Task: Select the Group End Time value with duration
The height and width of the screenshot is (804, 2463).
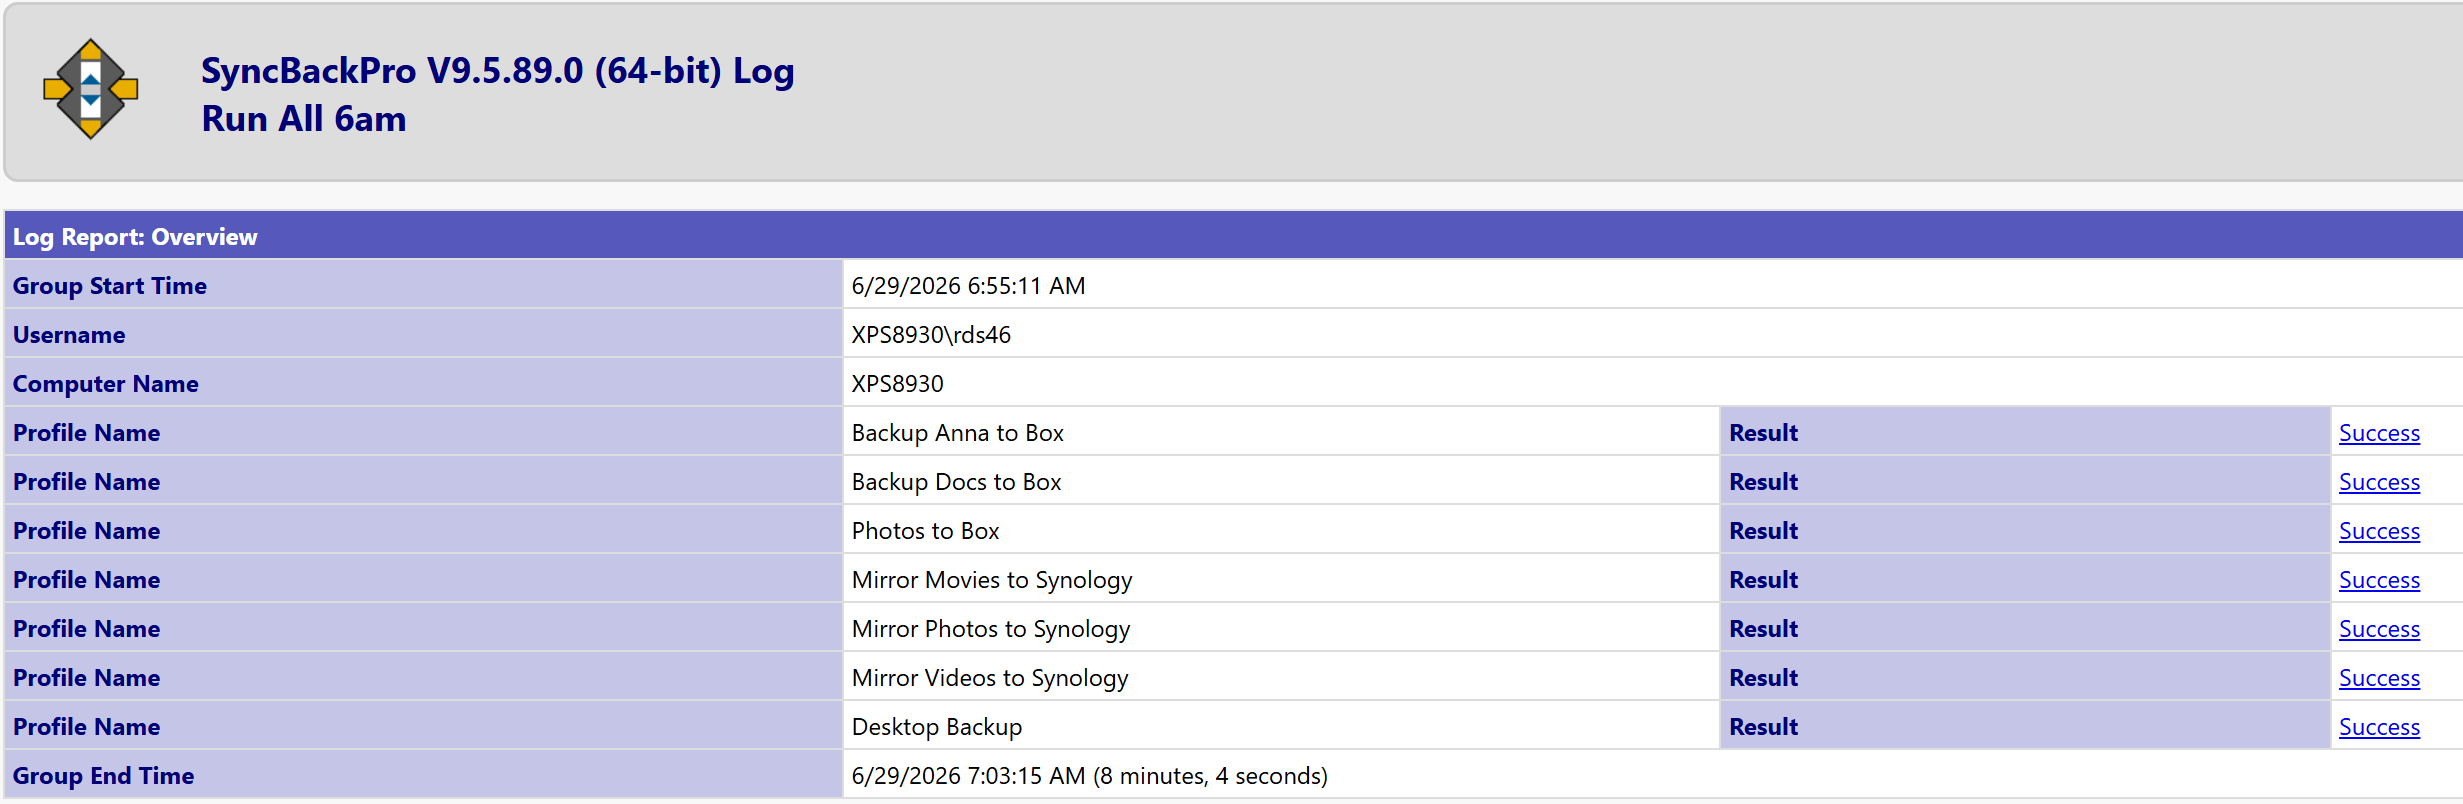Action: (x=1089, y=776)
